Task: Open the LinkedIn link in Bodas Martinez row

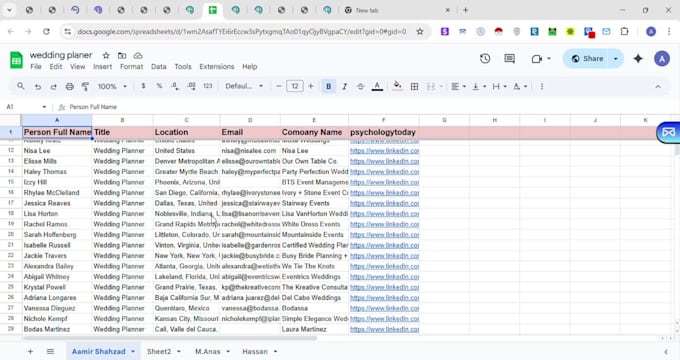Action: click(385, 330)
